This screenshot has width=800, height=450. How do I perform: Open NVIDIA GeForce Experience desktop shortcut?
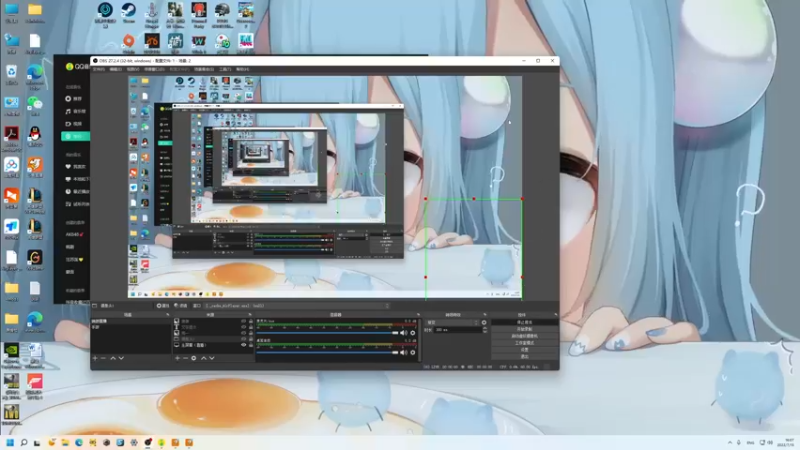pos(11,355)
